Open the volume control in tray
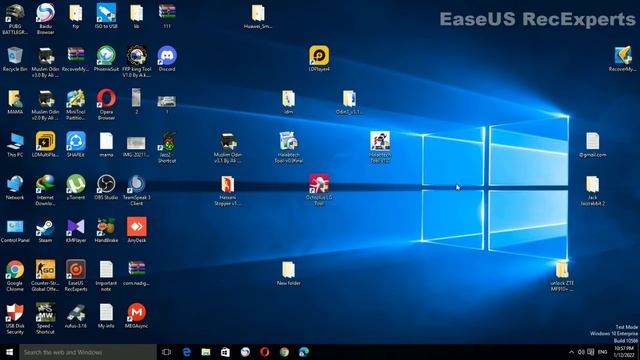Screen dimensions: 640x360 click(581, 352)
